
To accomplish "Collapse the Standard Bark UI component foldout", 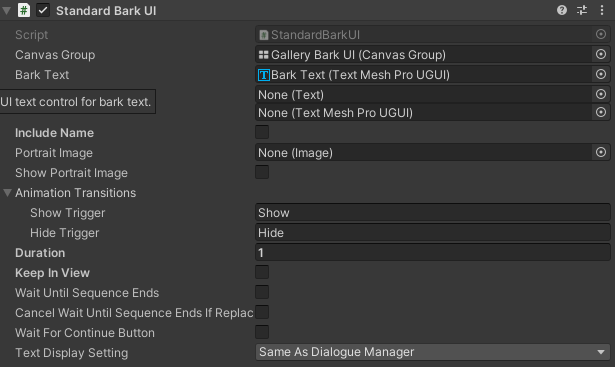I will 7,11.
